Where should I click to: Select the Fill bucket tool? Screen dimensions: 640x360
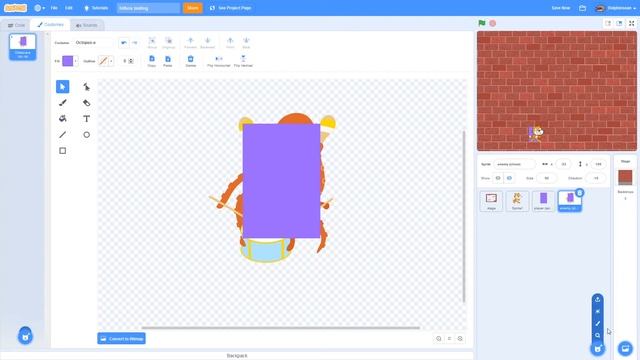62,119
